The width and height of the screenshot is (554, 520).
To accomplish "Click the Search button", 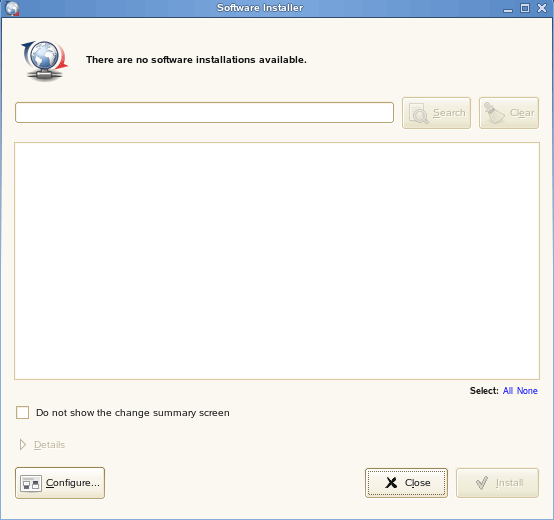I will (436, 113).
